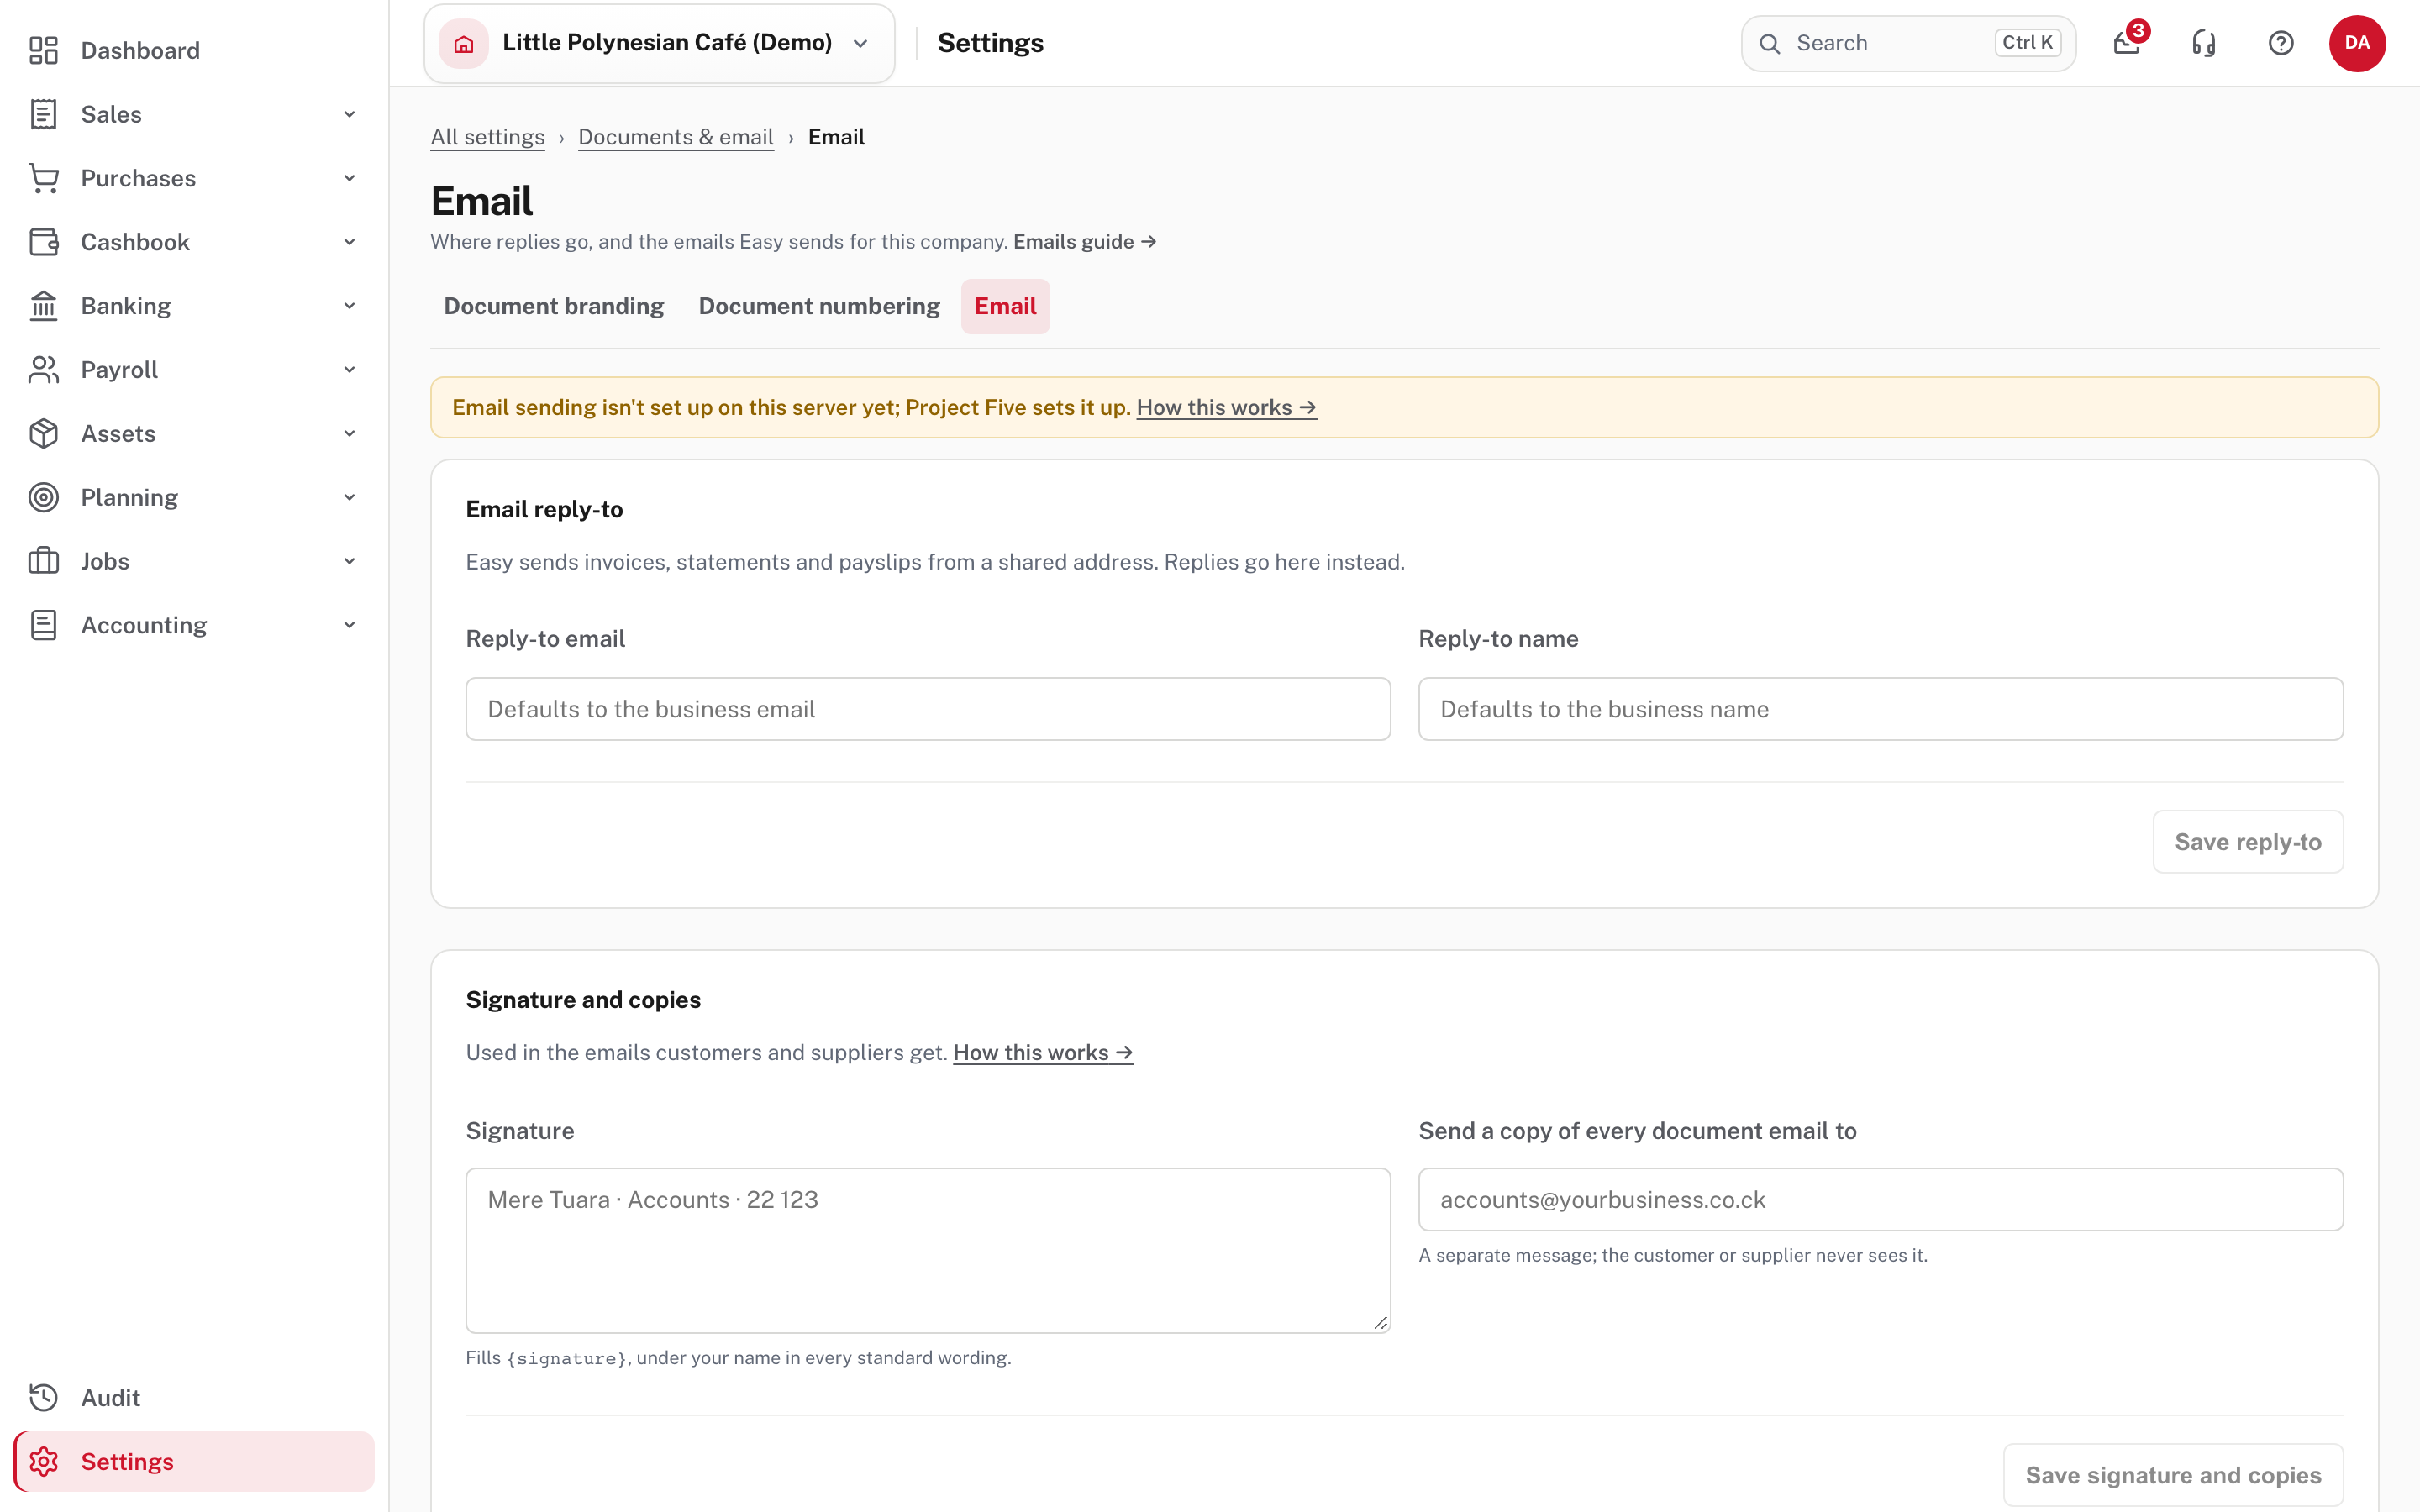Open the Dashboard grid icon
The image size is (2420, 1512).
(43, 50)
